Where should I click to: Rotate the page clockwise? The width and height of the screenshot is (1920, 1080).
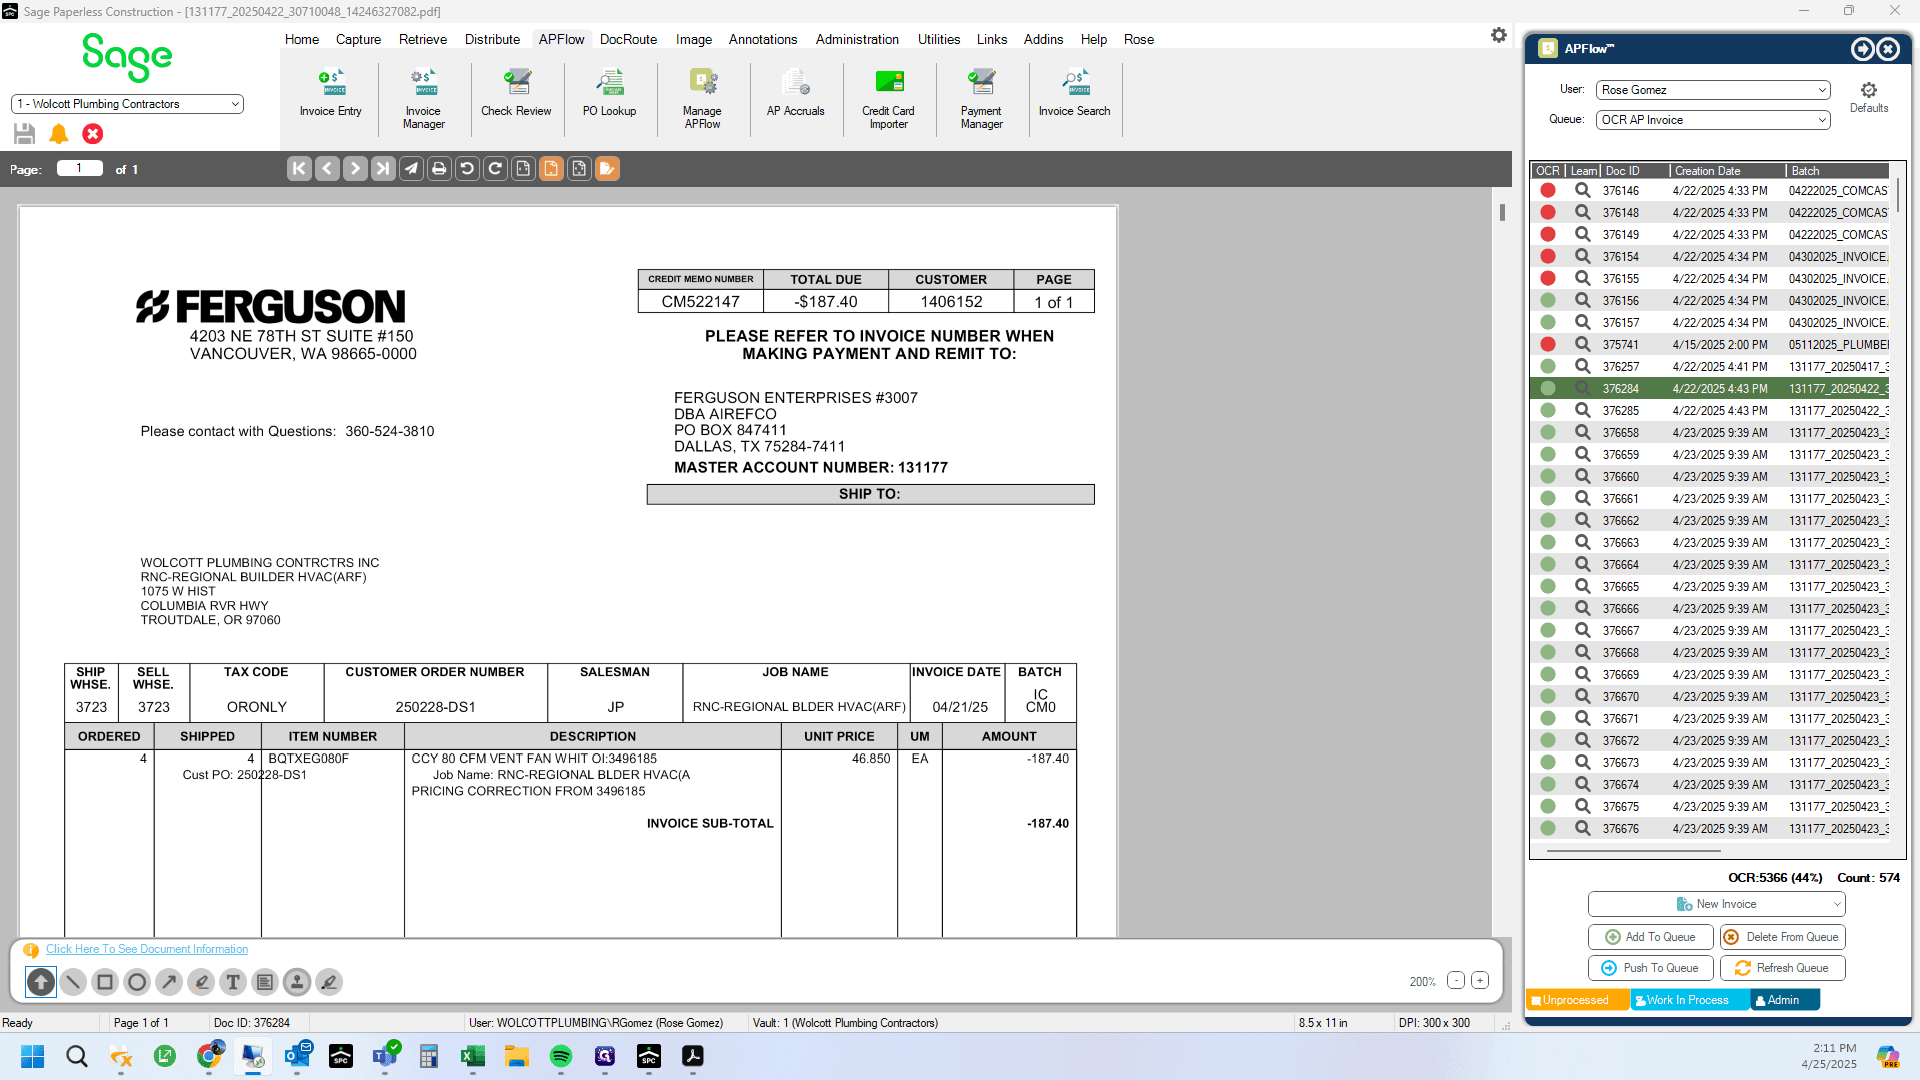[x=495, y=168]
